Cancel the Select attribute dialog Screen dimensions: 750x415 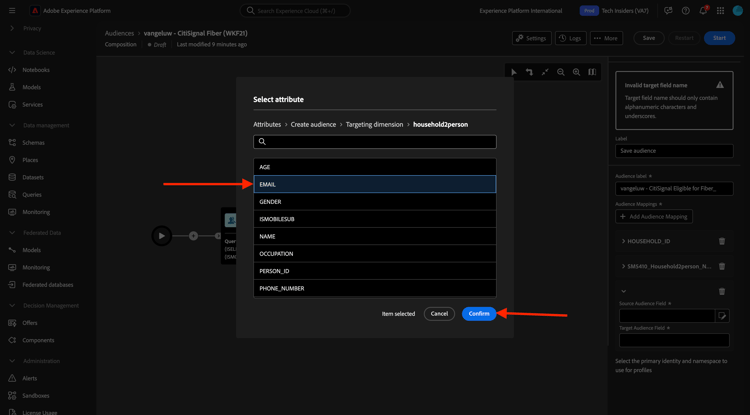click(439, 314)
